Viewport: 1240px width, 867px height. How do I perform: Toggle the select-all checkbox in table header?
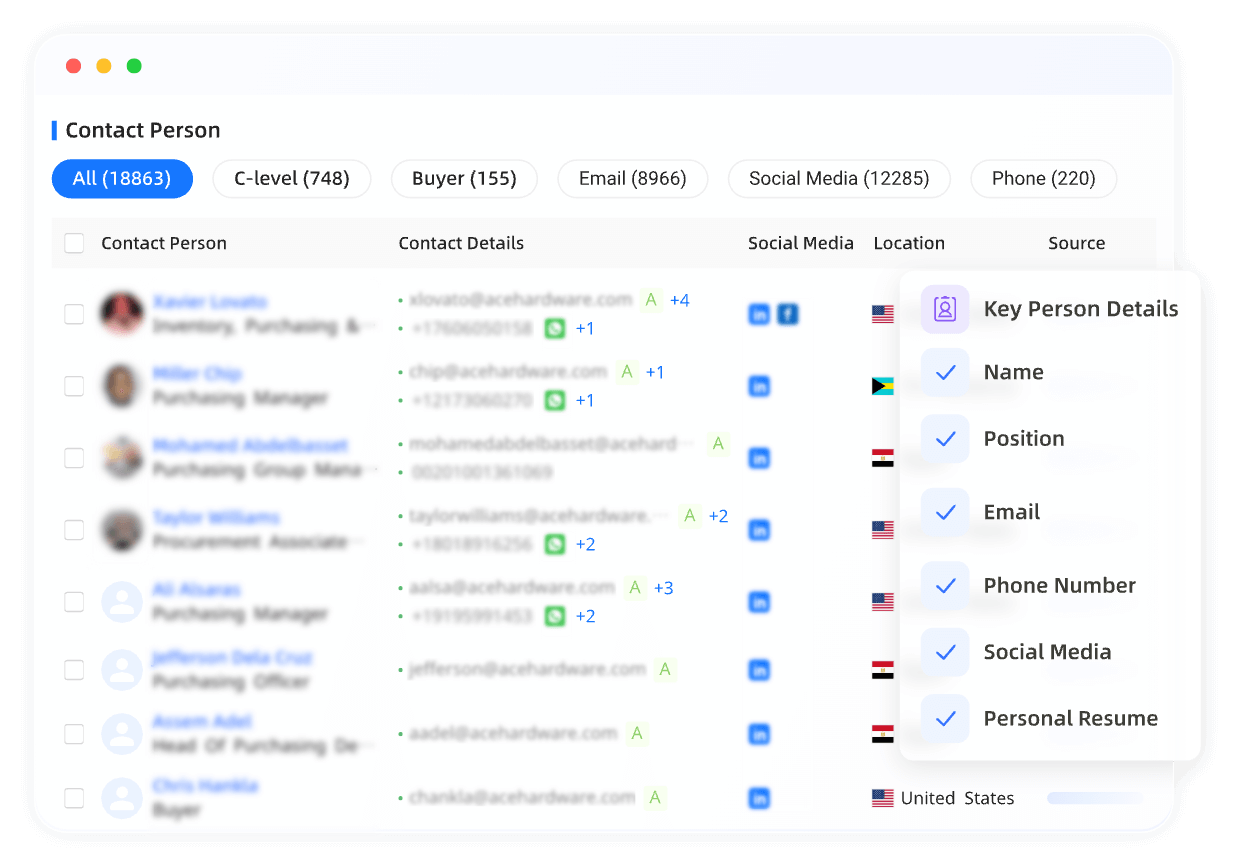pyautogui.click(x=74, y=243)
